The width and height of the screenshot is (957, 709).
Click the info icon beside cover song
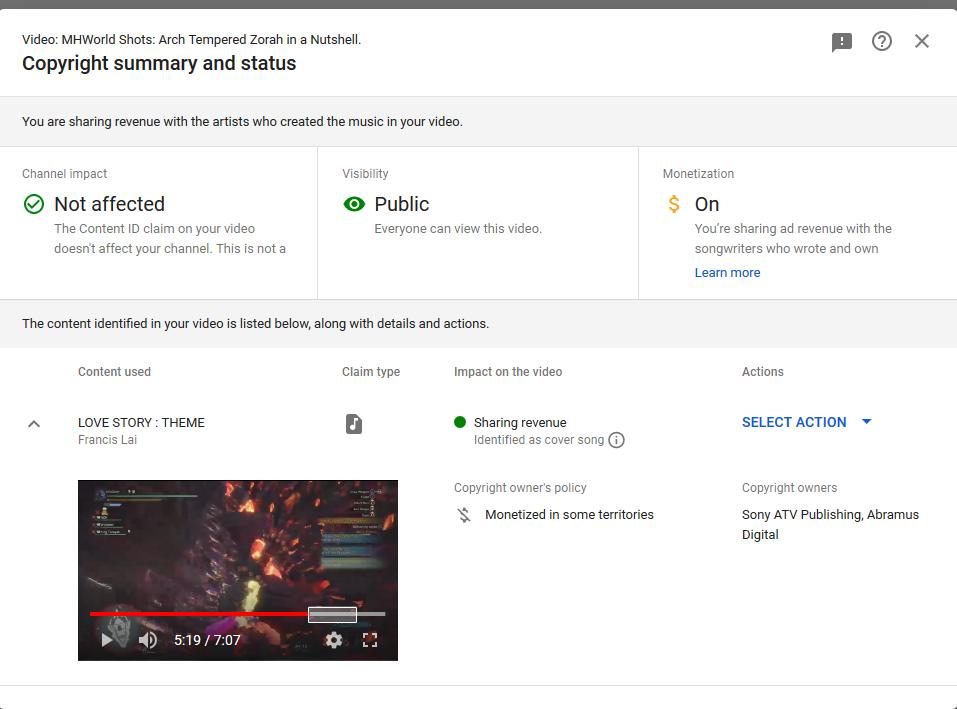point(616,440)
